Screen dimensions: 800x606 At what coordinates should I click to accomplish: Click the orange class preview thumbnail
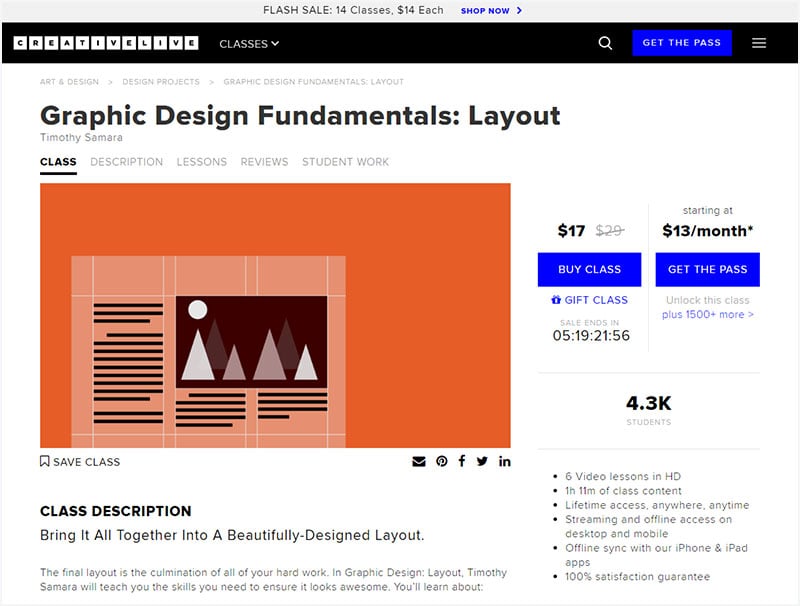tap(275, 315)
